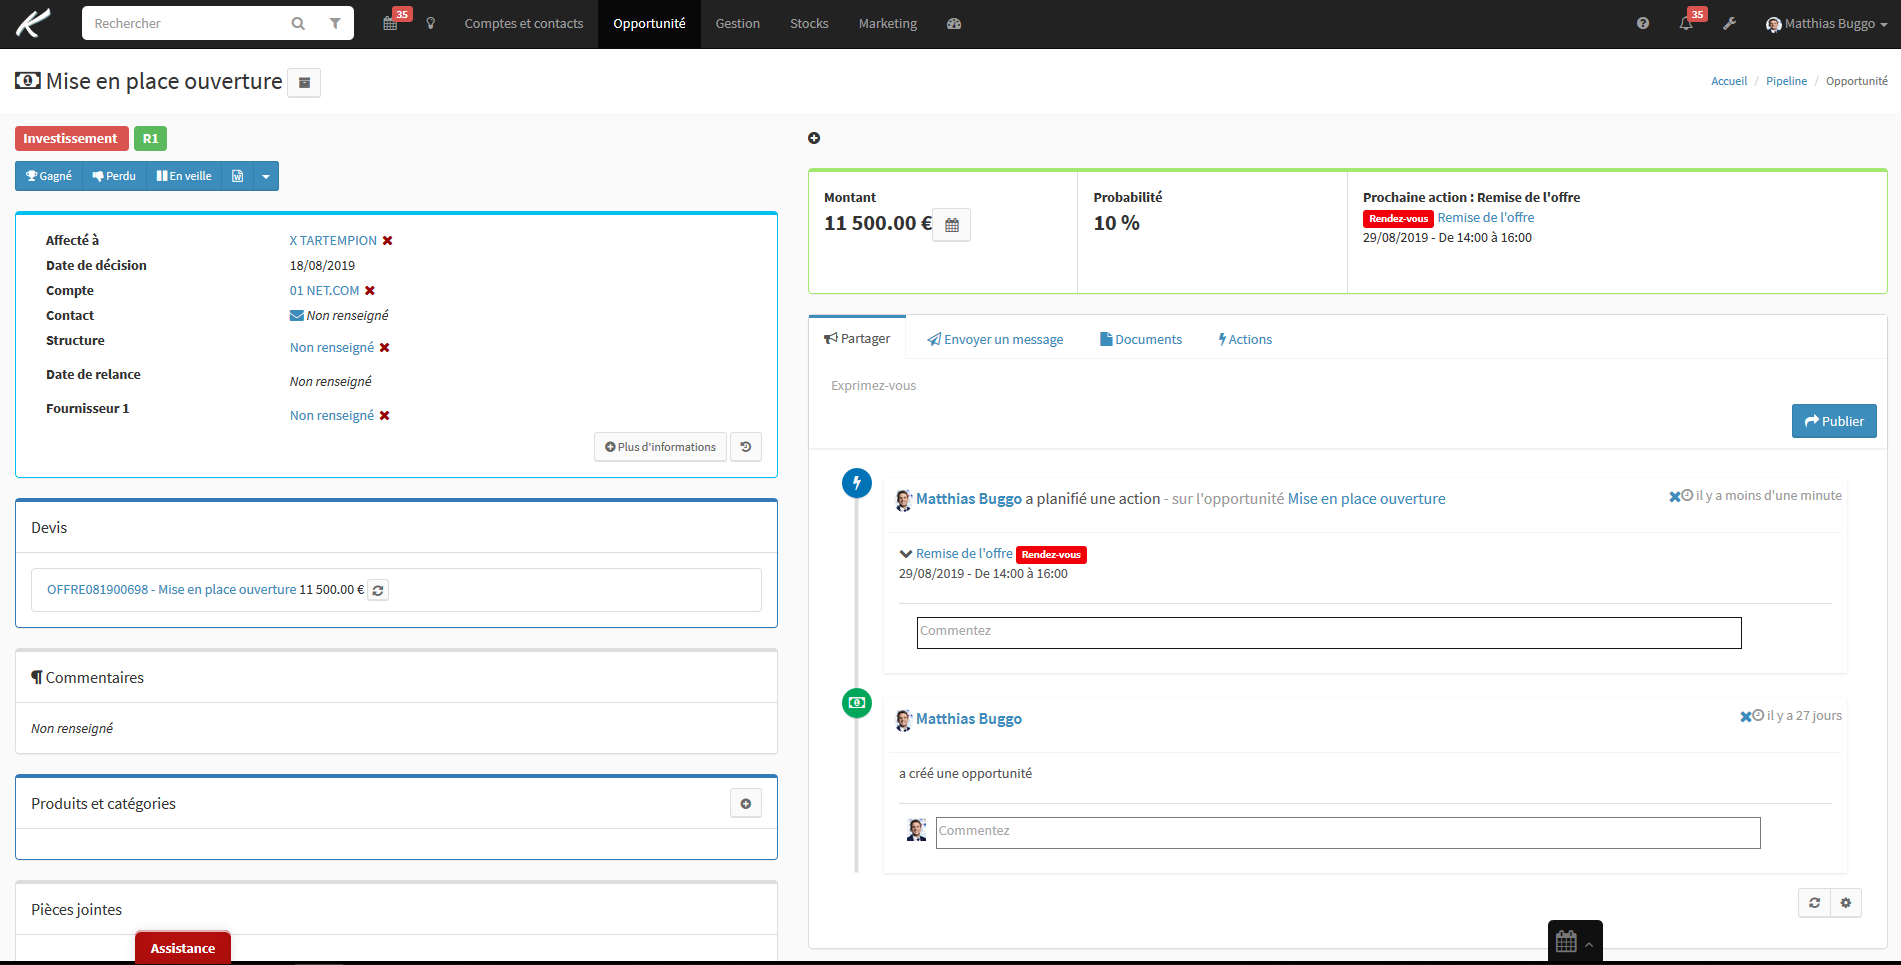This screenshot has width=1901, height=965.
Task: Delete the planned action timeline entry
Action: pos(1674,497)
